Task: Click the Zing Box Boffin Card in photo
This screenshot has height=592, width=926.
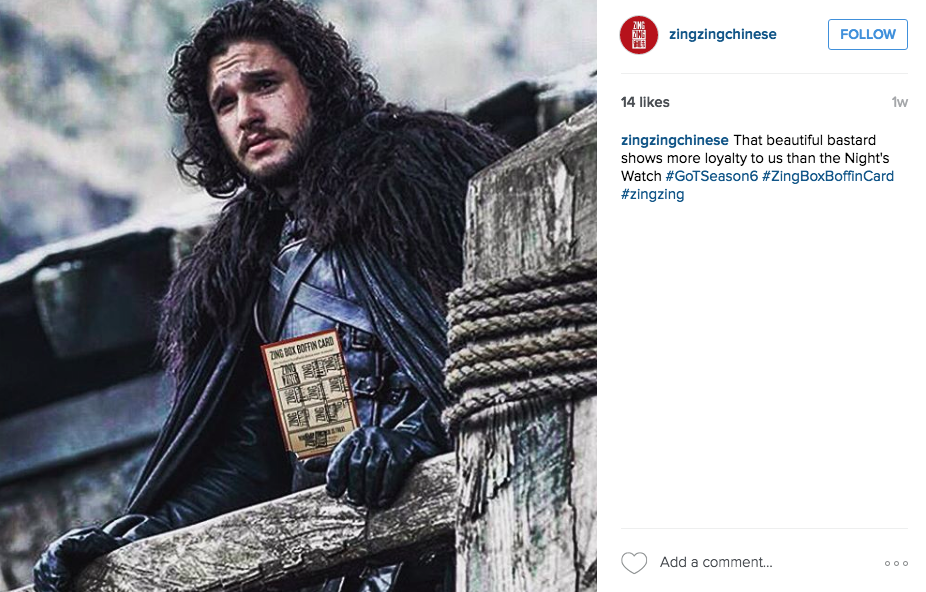Action: 311,393
